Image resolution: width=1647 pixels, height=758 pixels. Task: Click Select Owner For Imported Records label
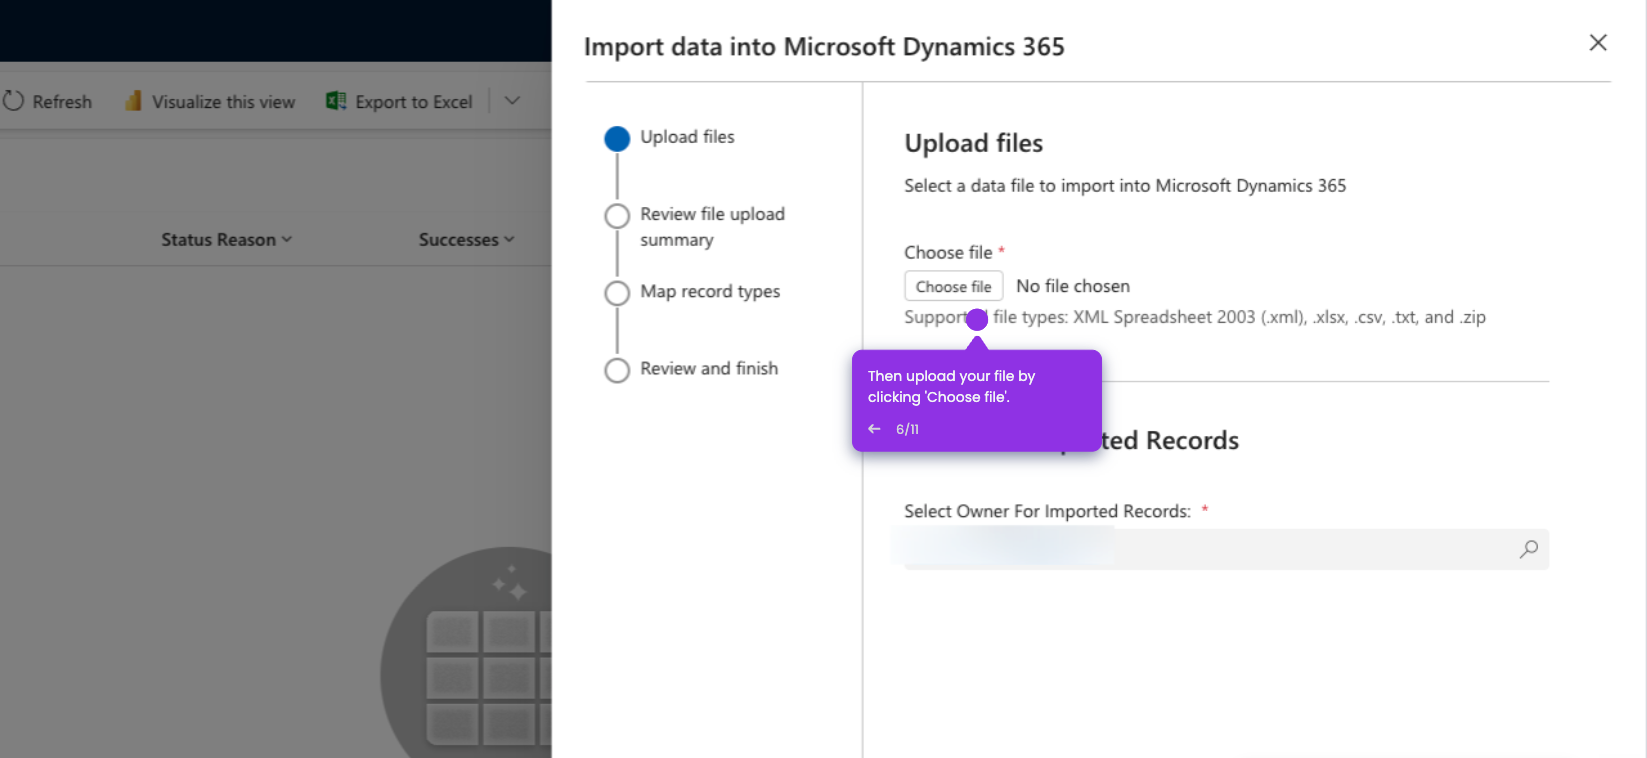[1047, 511]
